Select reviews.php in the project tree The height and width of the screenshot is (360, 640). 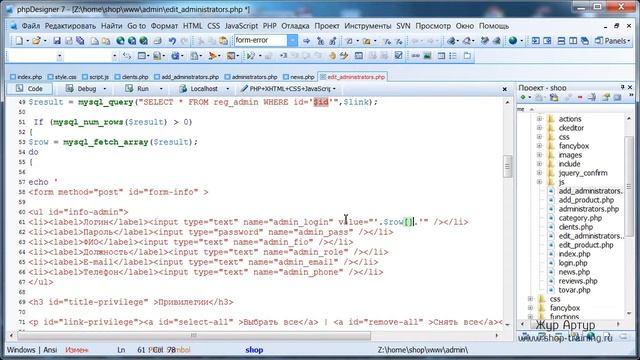point(578,281)
